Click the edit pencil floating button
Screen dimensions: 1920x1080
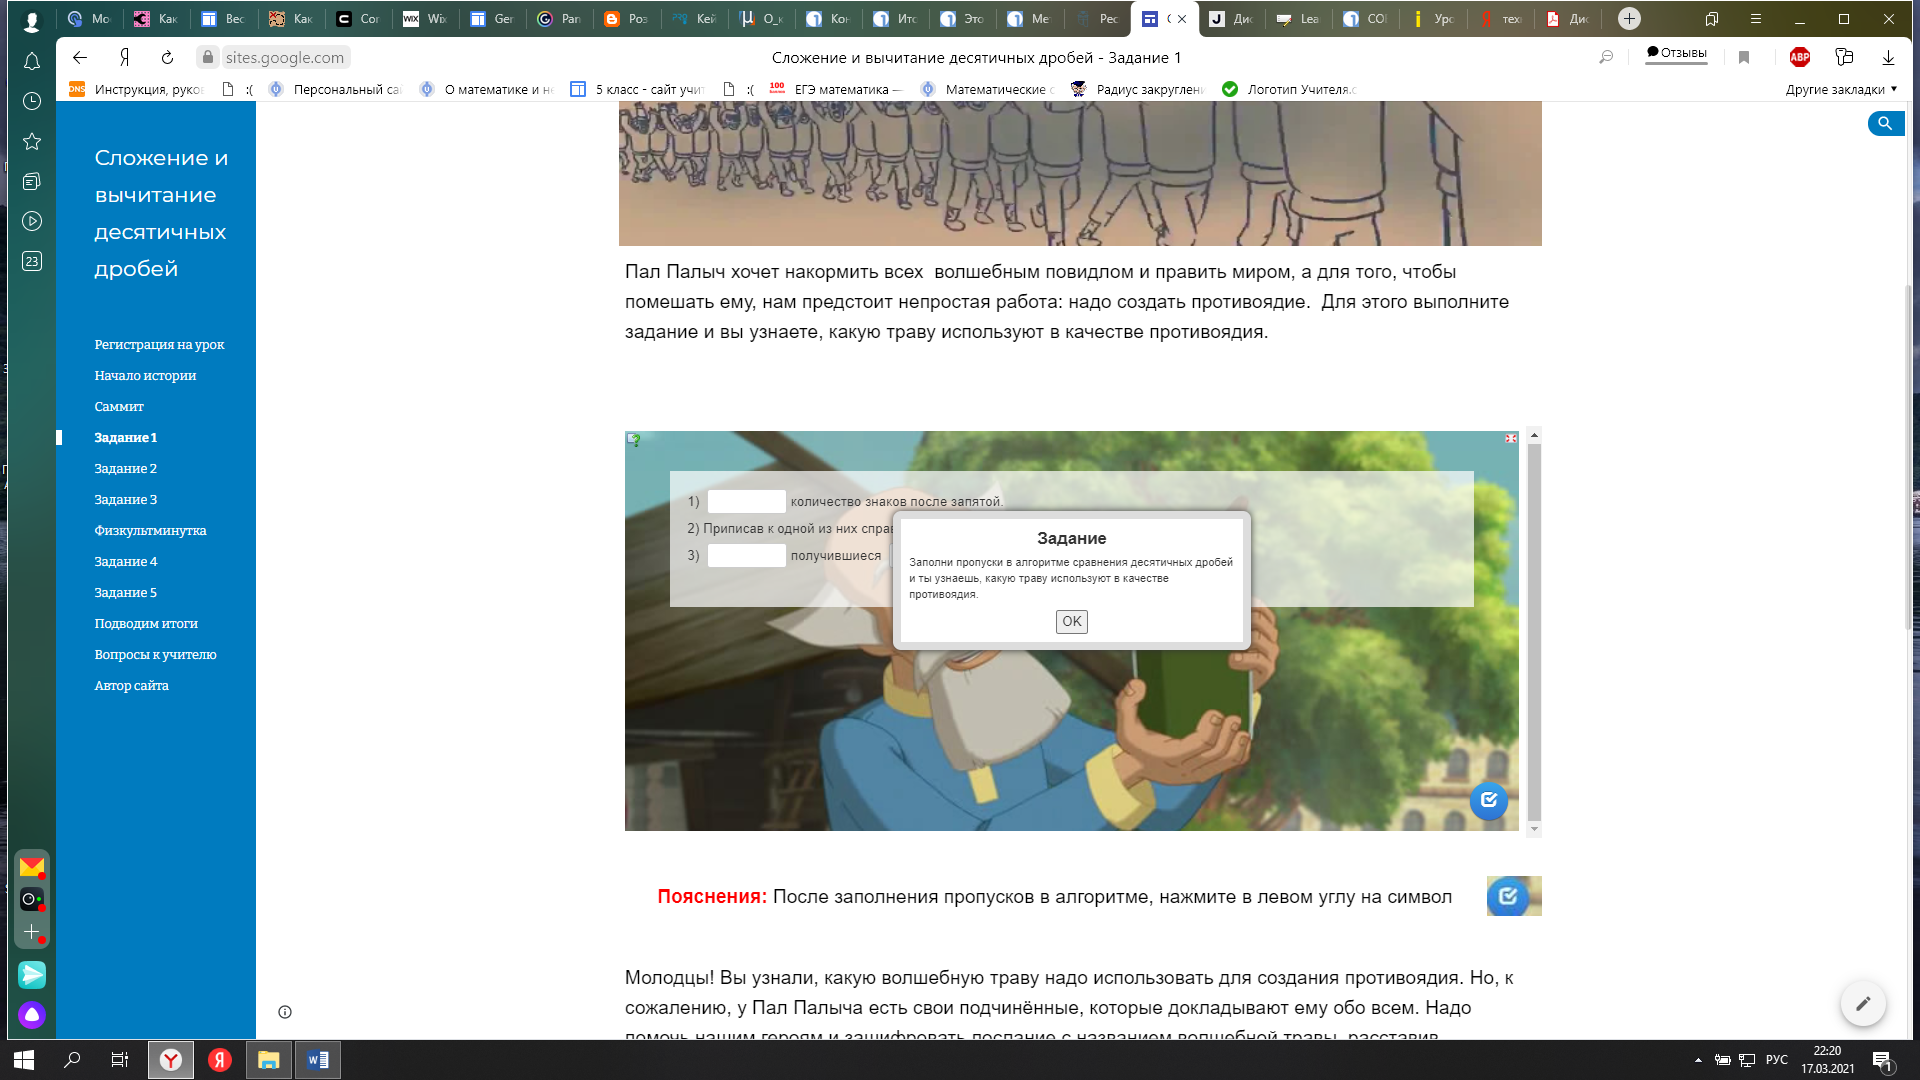(1862, 1003)
